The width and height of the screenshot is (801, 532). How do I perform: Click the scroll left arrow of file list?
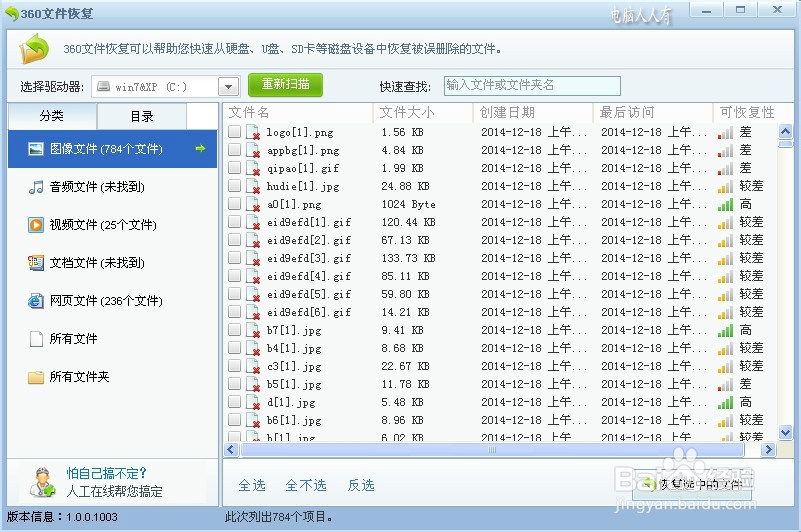pos(231,450)
